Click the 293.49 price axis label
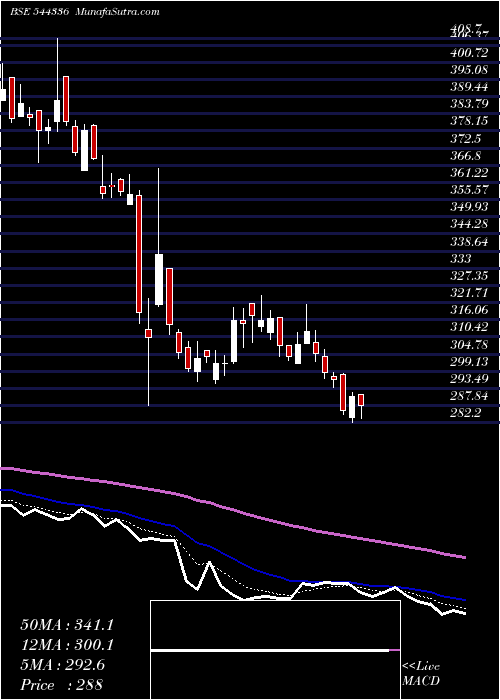The height and width of the screenshot is (700, 500). pos(469,379)
